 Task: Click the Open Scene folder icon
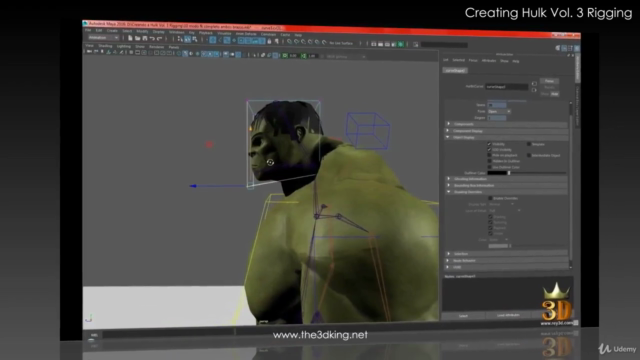[x=138, y=38]
